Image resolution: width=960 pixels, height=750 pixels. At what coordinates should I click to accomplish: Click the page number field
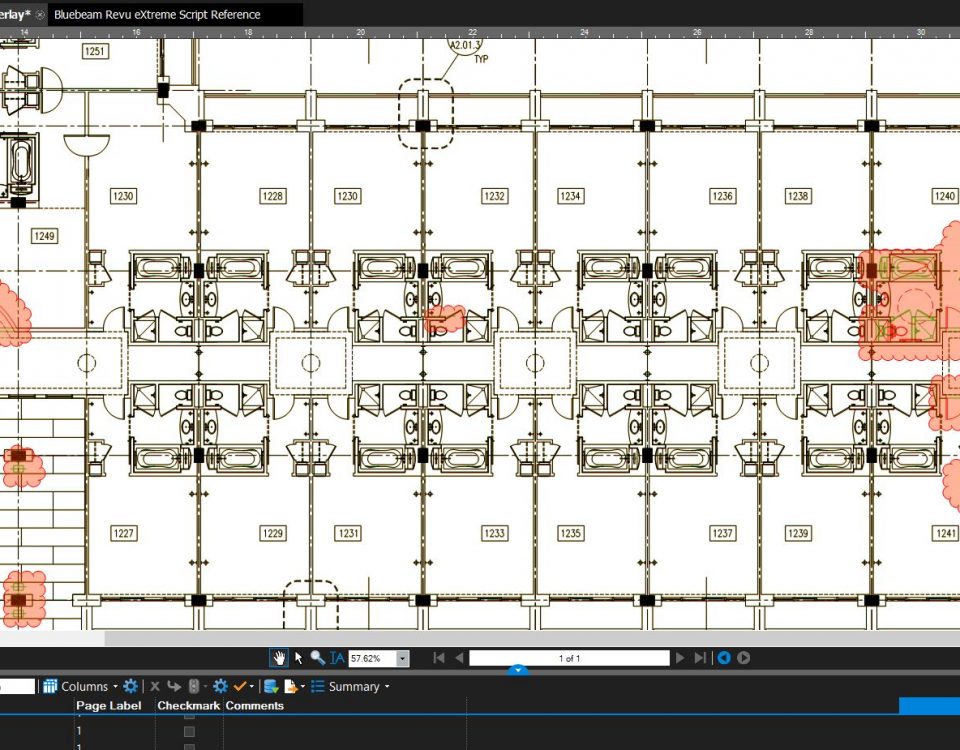569,658
